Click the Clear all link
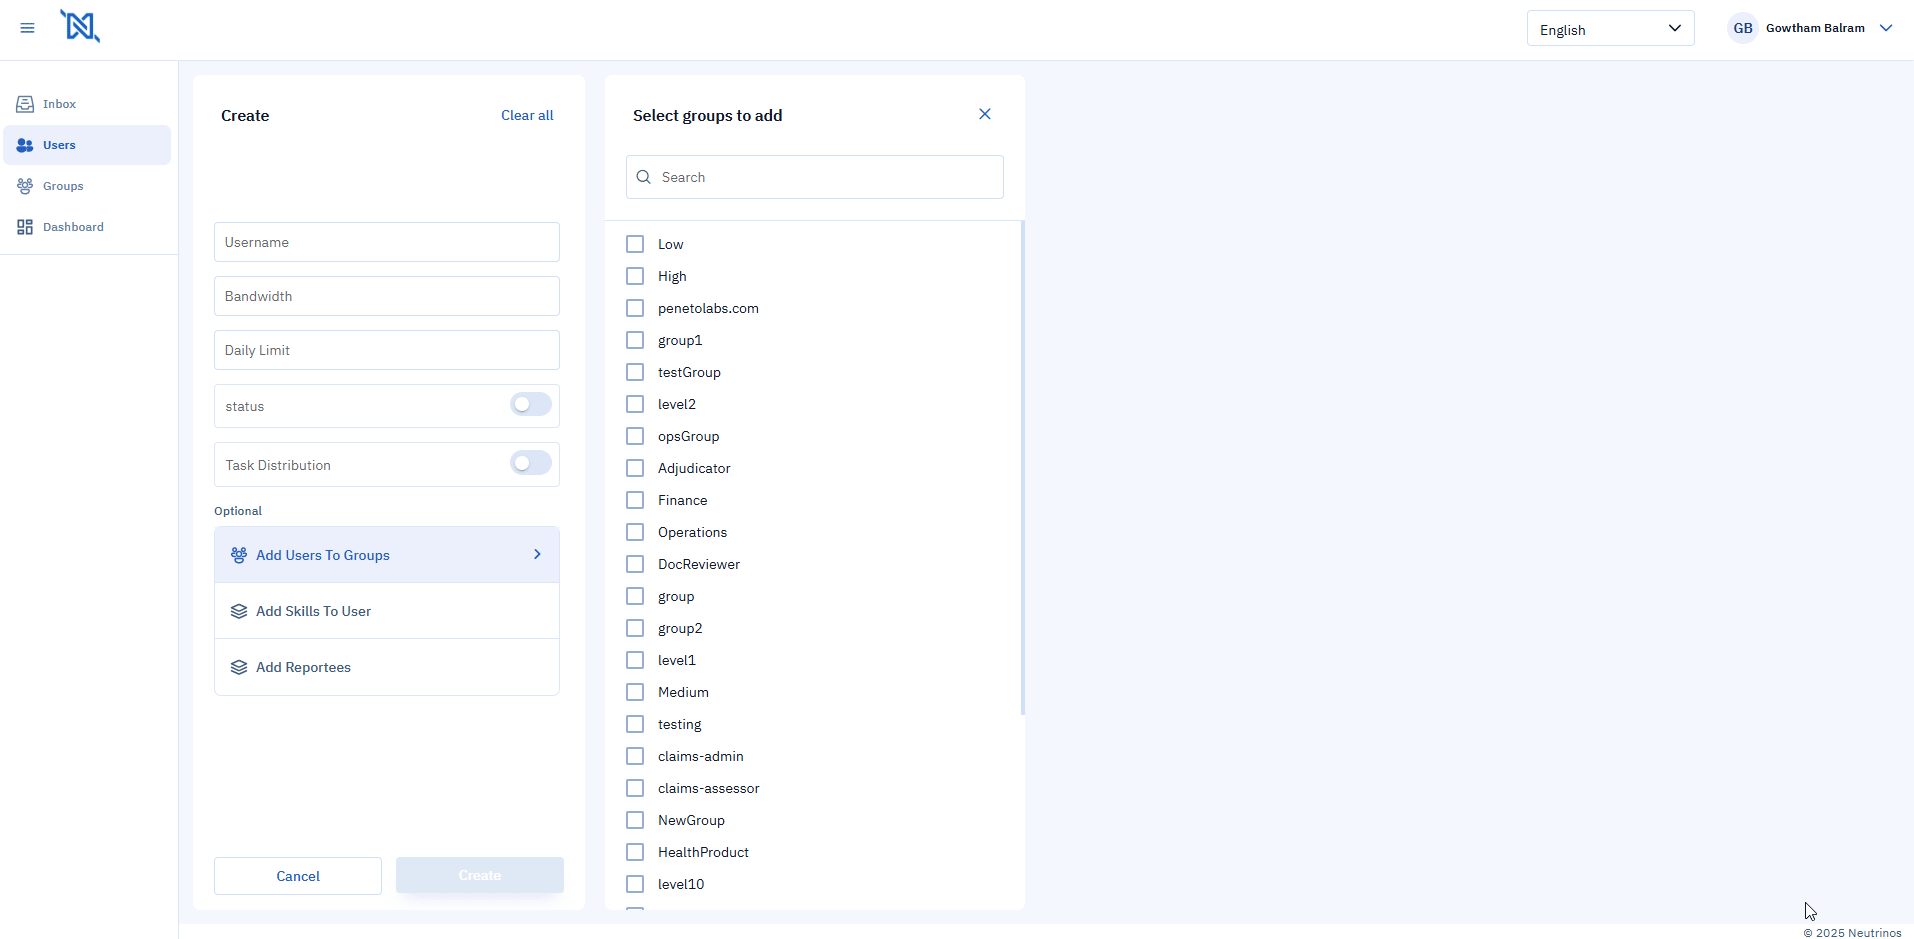This screenshot has width=1914, height=939. (527, 115)
